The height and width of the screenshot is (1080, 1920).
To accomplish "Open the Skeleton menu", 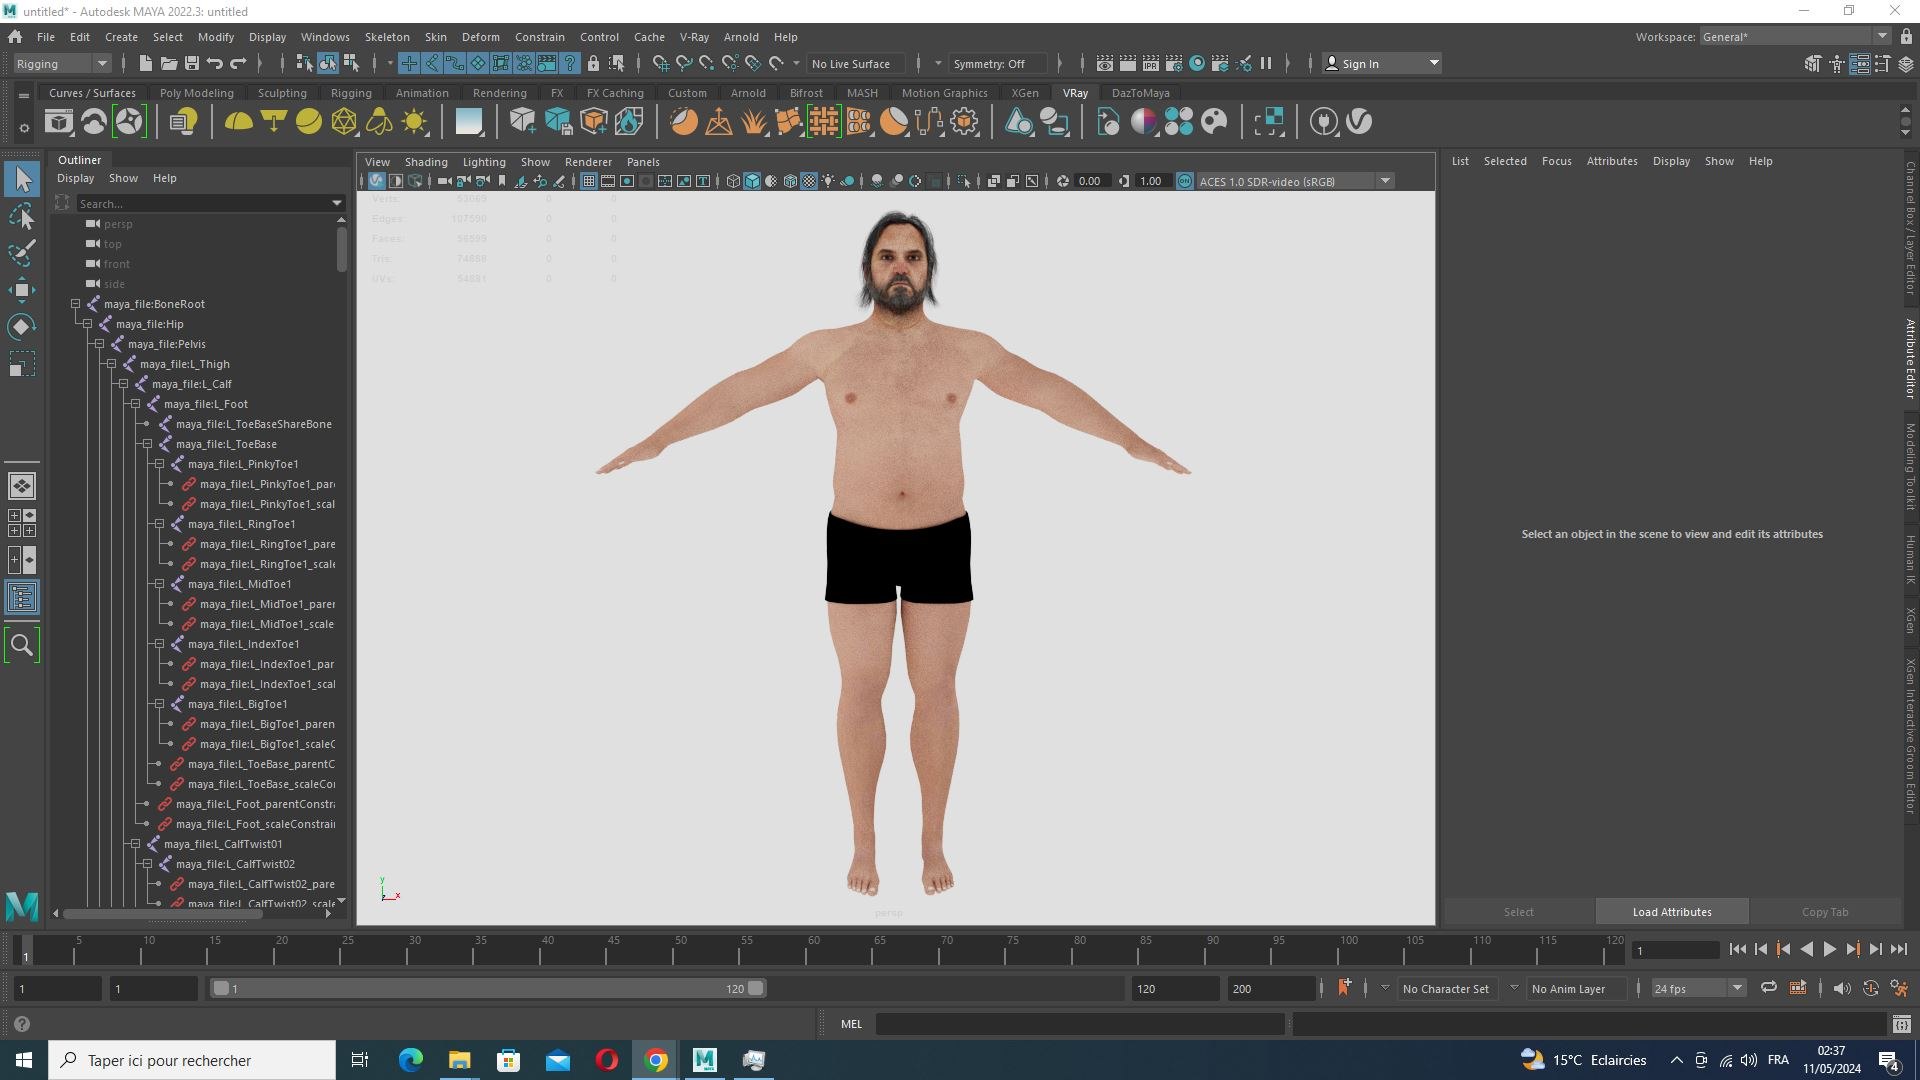I will coord(387,37).
